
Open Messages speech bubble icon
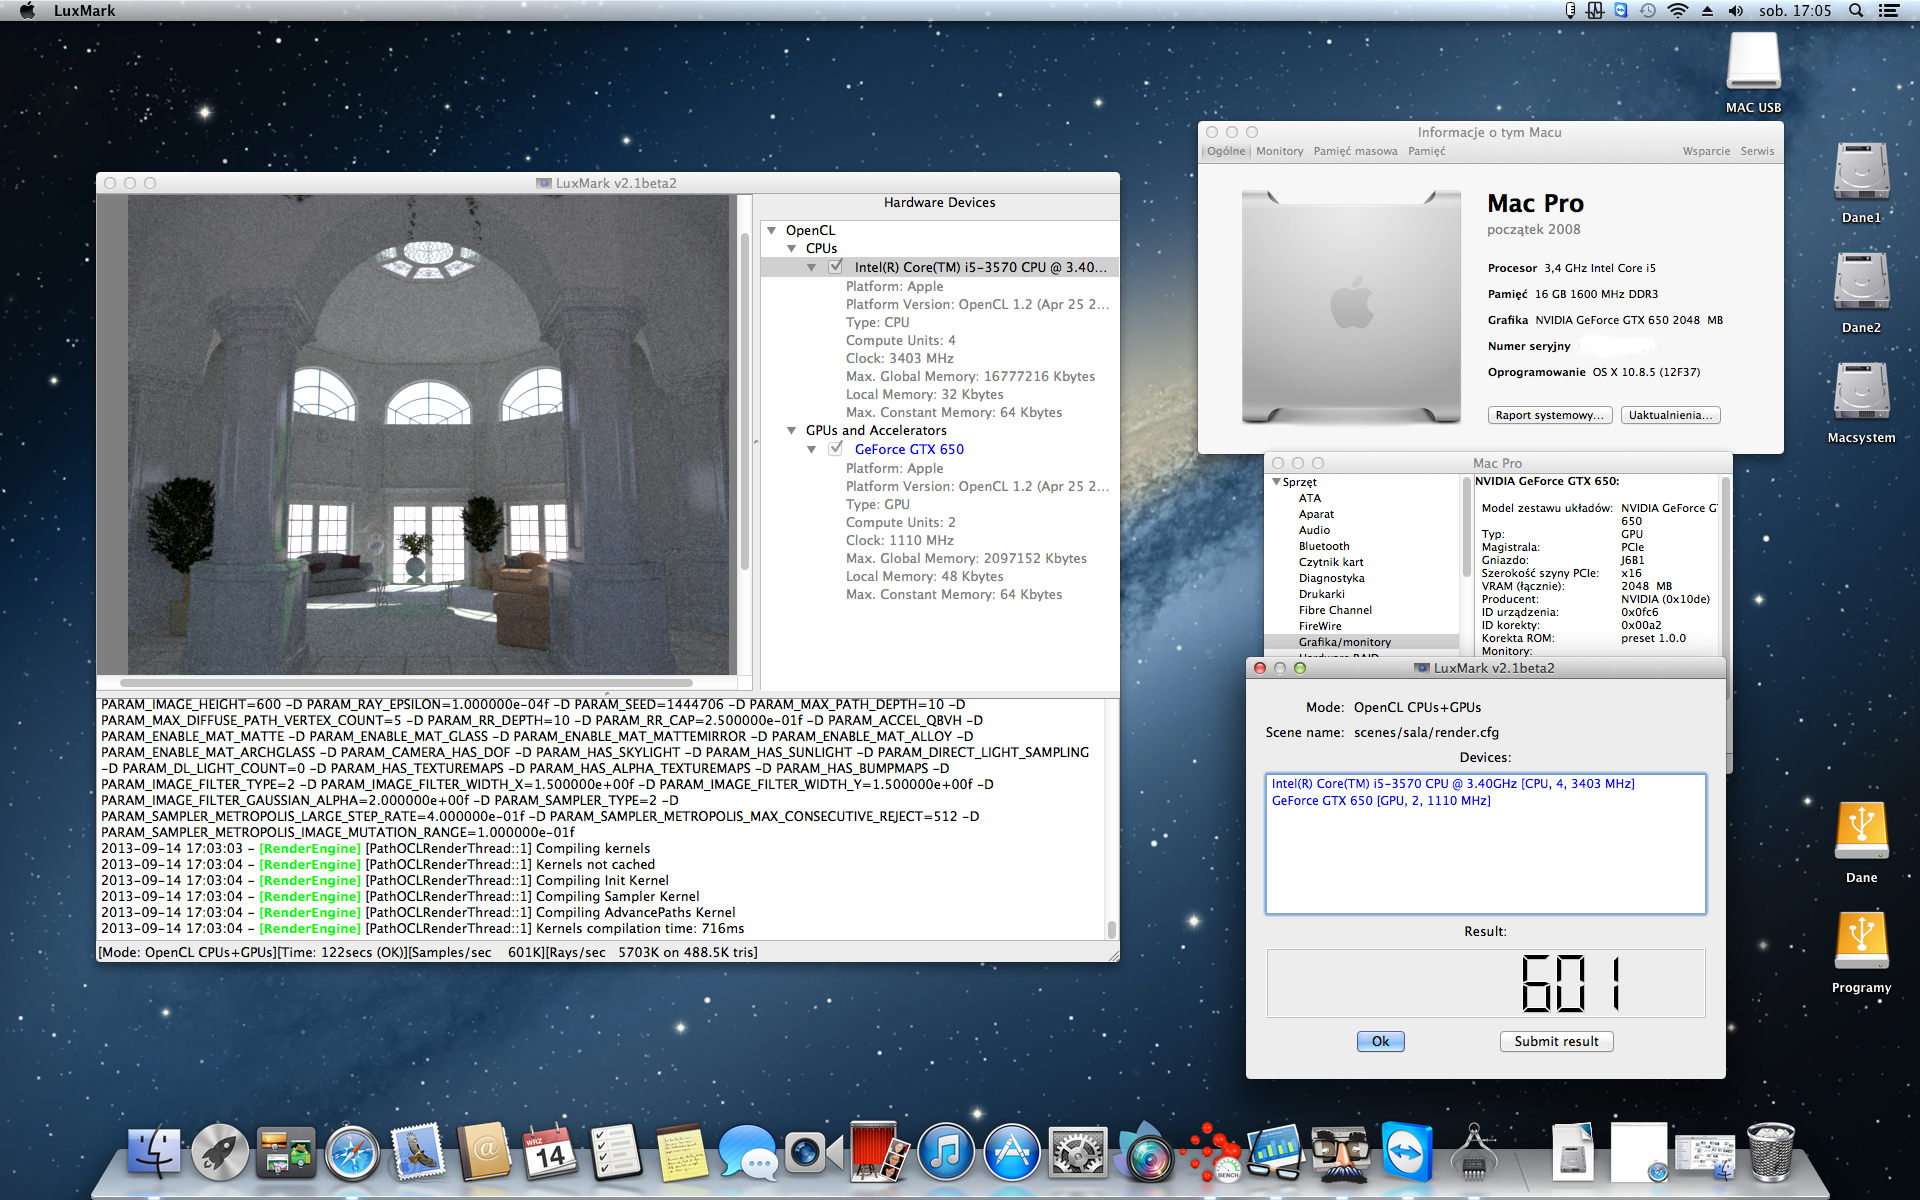pyautogui.click(x=748, y=1153)
